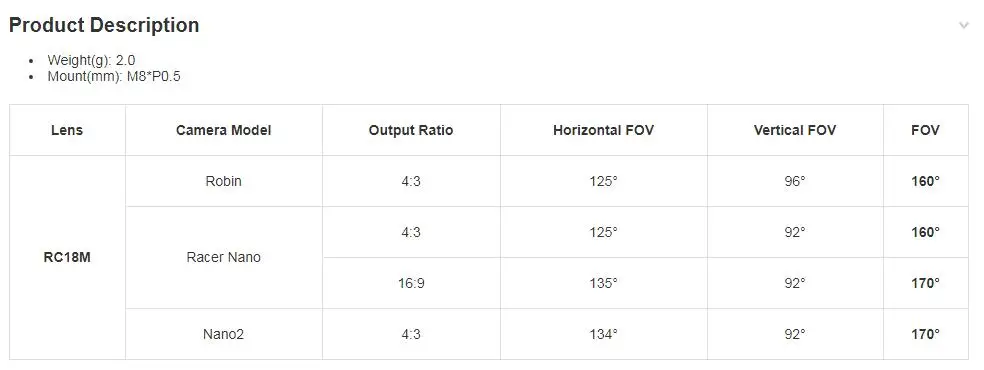Click the Camera Model column header
Image resolution: width=984 pixels, height=370 pixels.
pos(223,130)
